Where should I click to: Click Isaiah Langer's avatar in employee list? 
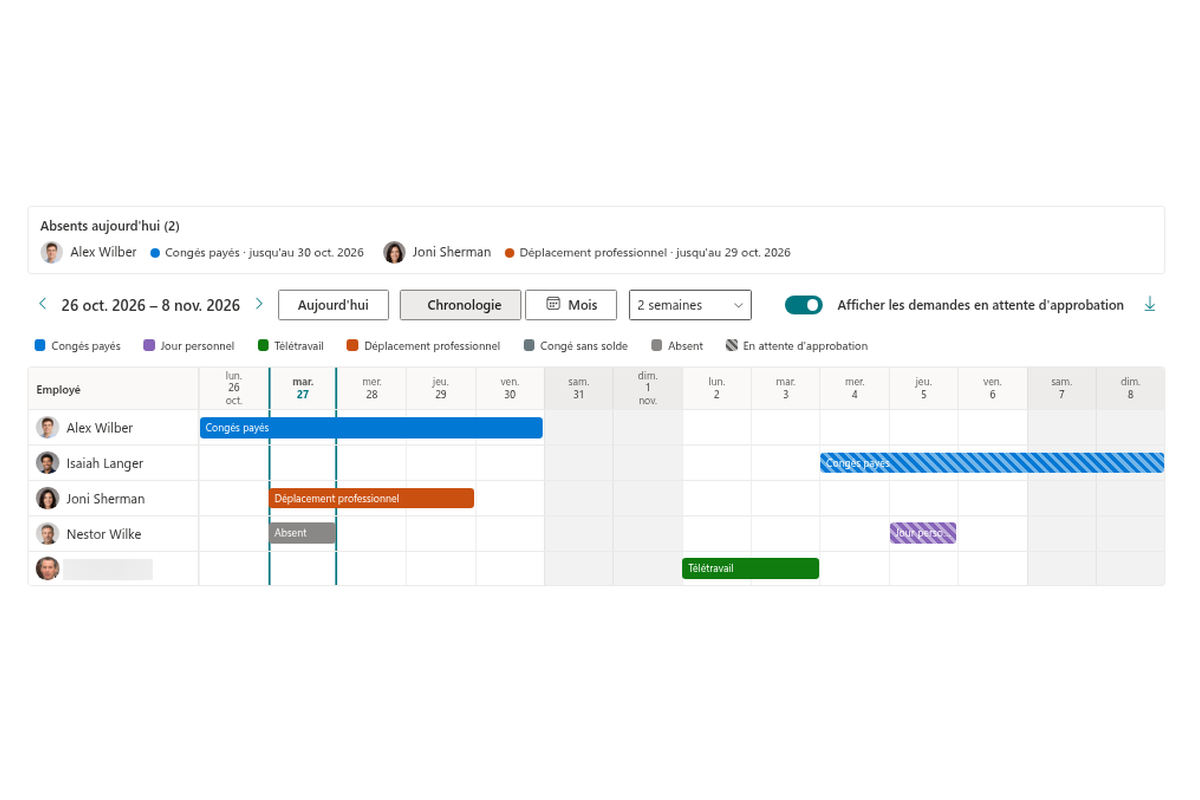click(48, 463)
